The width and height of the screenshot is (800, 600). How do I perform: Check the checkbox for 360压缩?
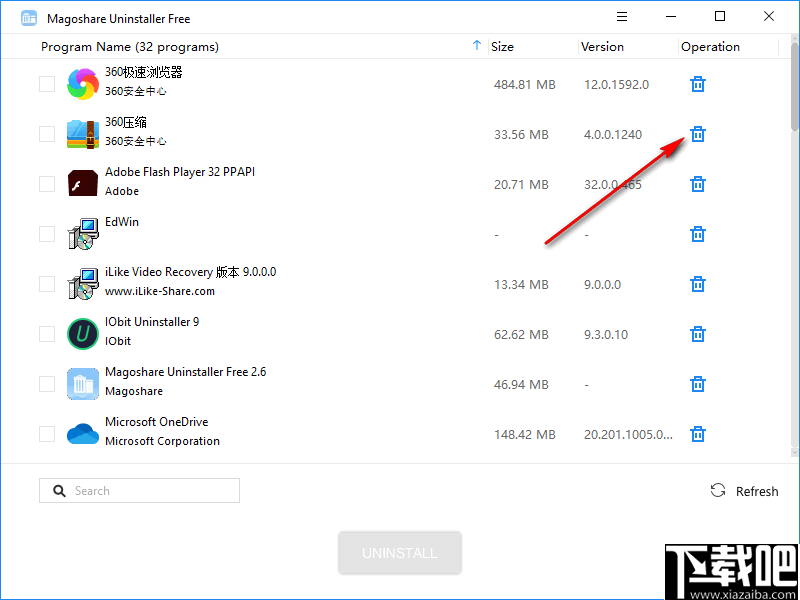pos(46,133)
